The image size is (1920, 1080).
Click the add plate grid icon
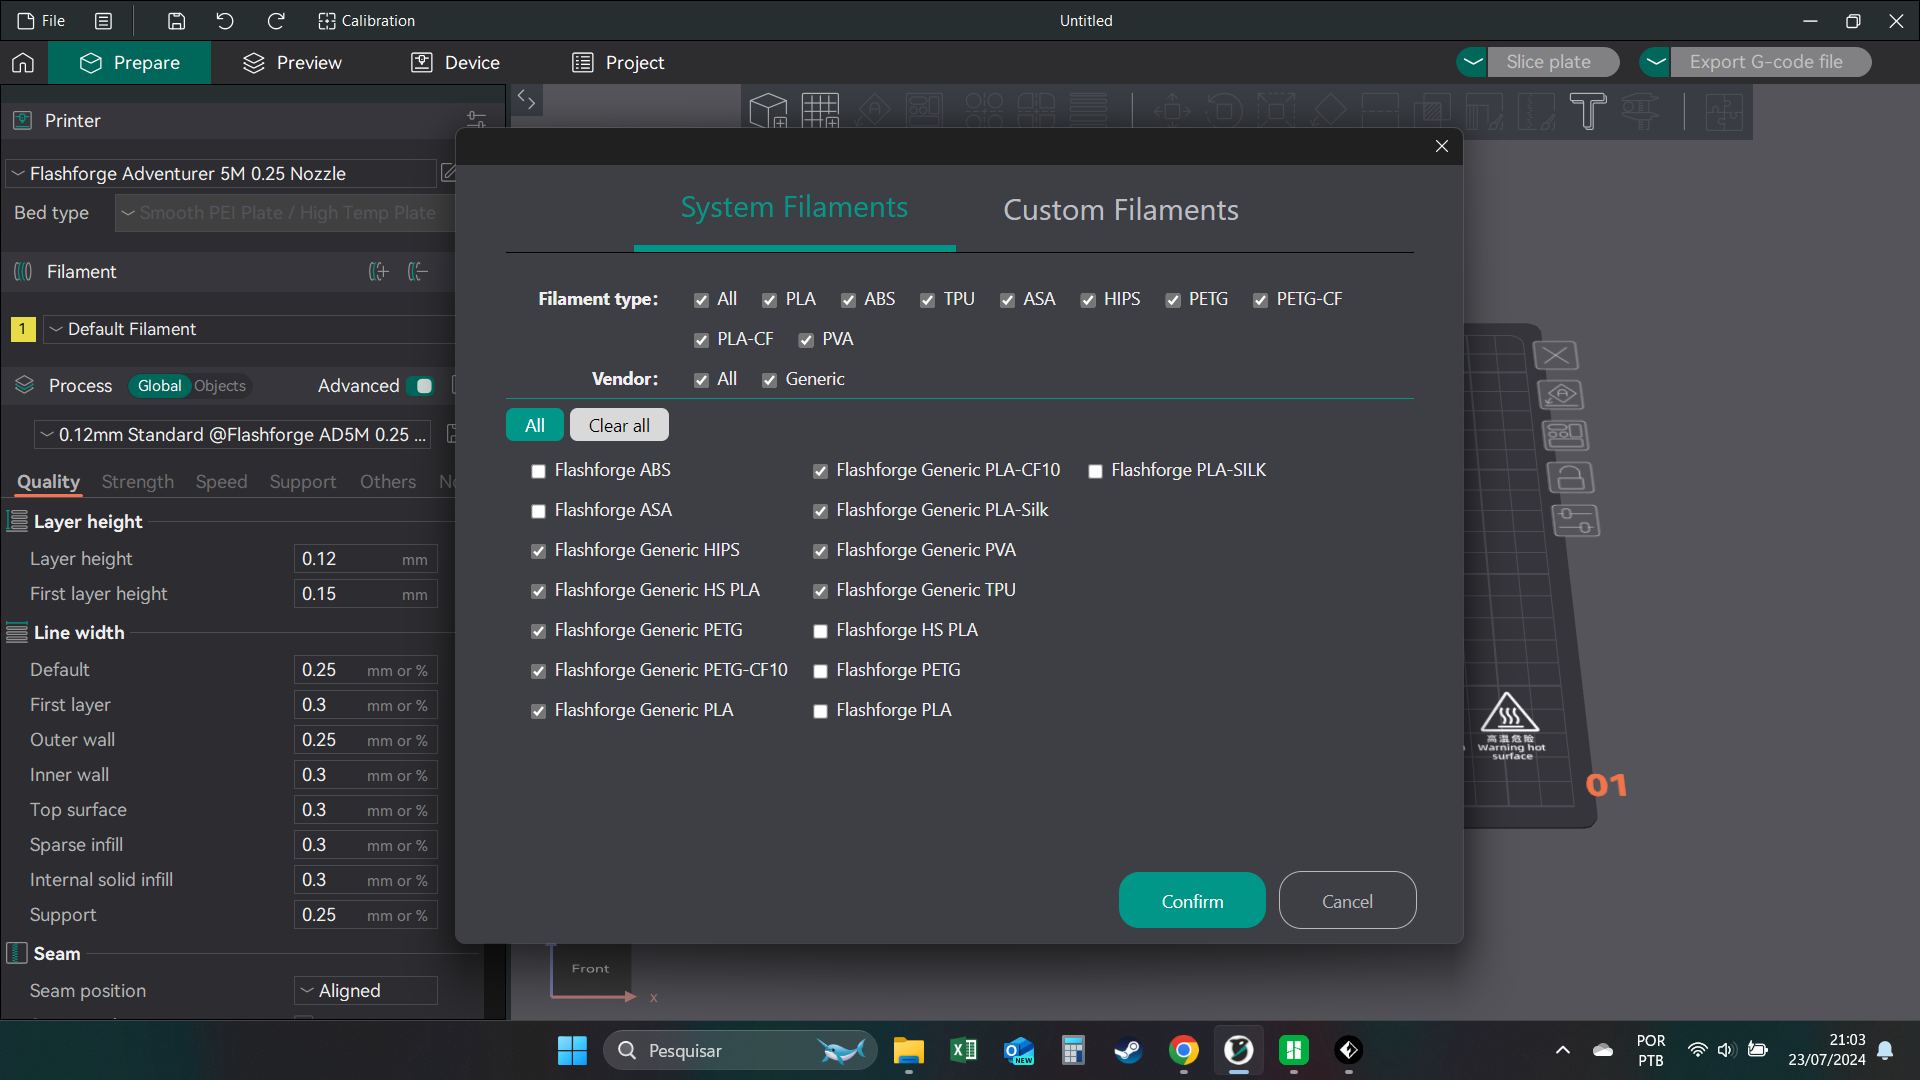click(820, 110)
